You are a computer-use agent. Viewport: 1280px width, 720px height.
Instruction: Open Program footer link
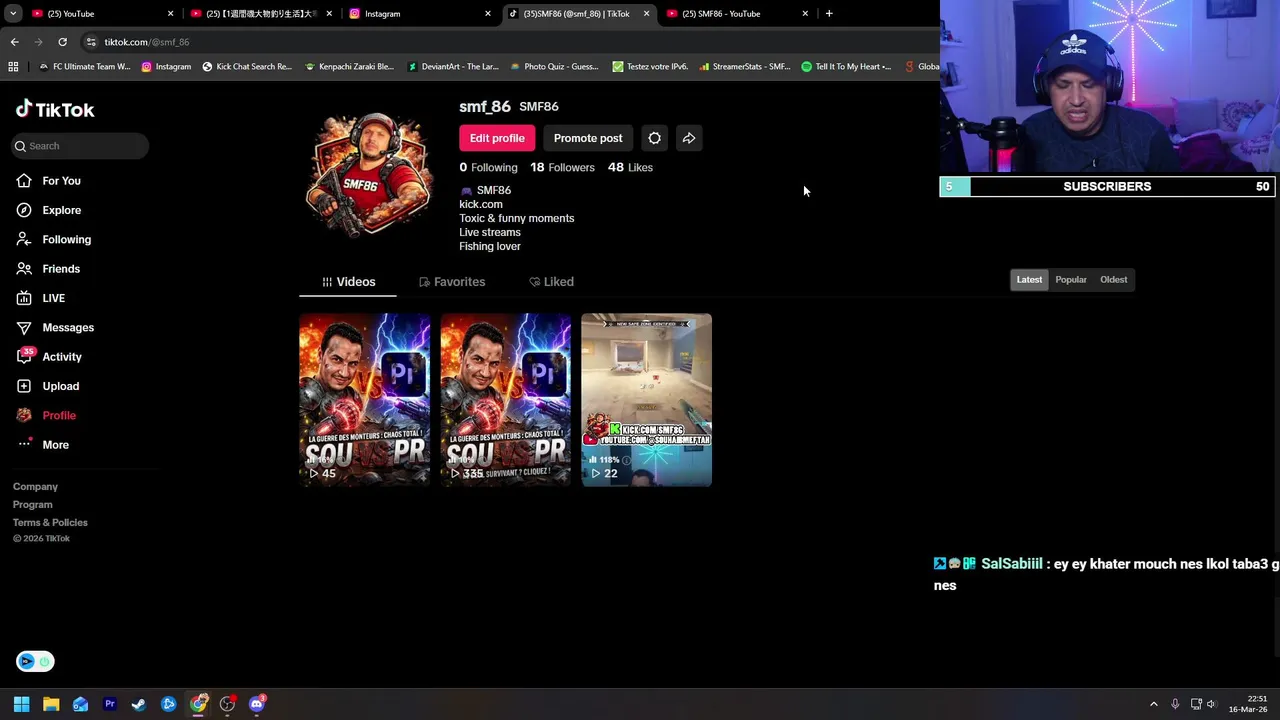pos(32,505)
